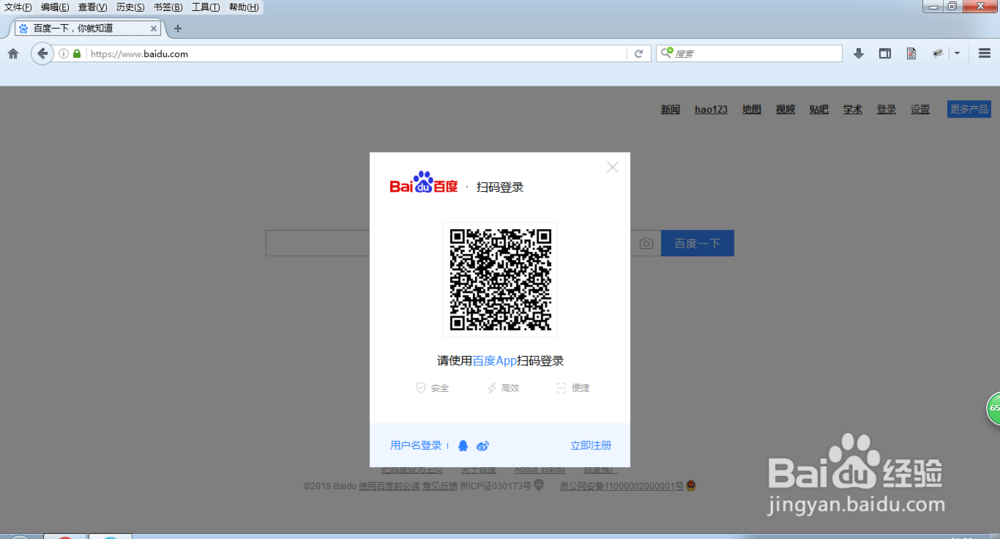Open the 文件(F) menu
This screenshot has height=539, width=1000.
click(18, 7)
